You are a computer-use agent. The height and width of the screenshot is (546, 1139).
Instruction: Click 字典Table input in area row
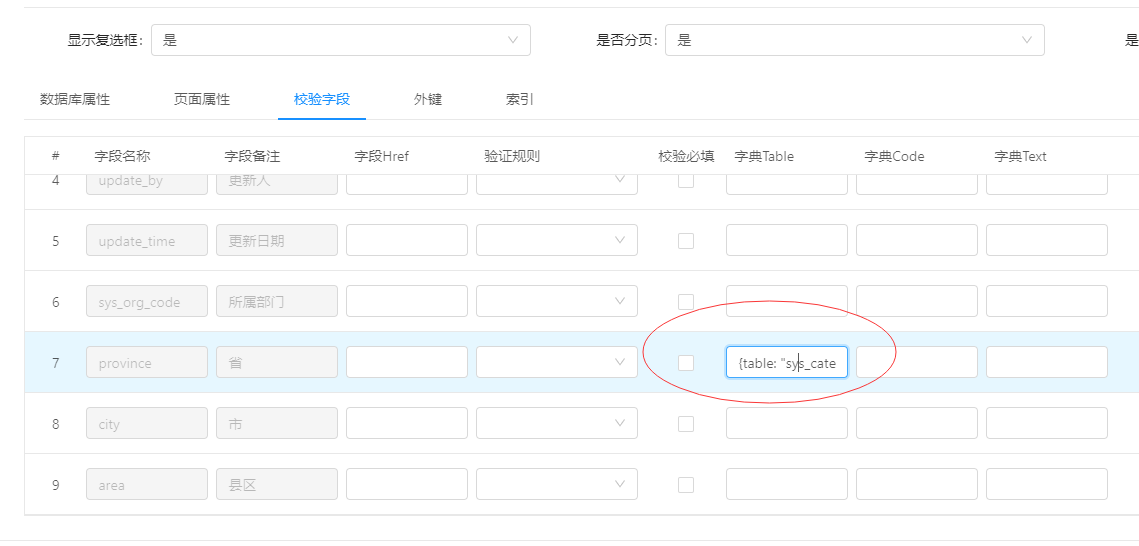[x=787, y=484]
